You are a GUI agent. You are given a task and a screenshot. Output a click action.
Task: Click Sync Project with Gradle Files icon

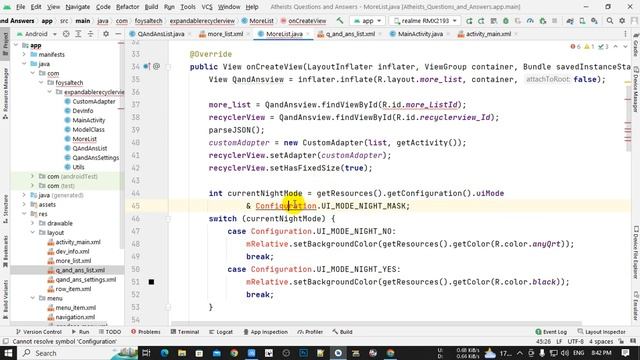click(x=570, y=20)
